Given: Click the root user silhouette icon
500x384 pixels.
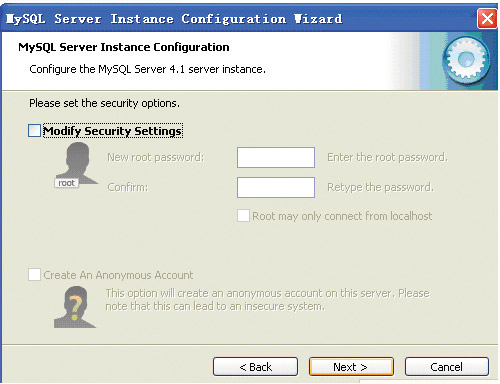Looking at the screenshot, I should click(x=77, y=163).
